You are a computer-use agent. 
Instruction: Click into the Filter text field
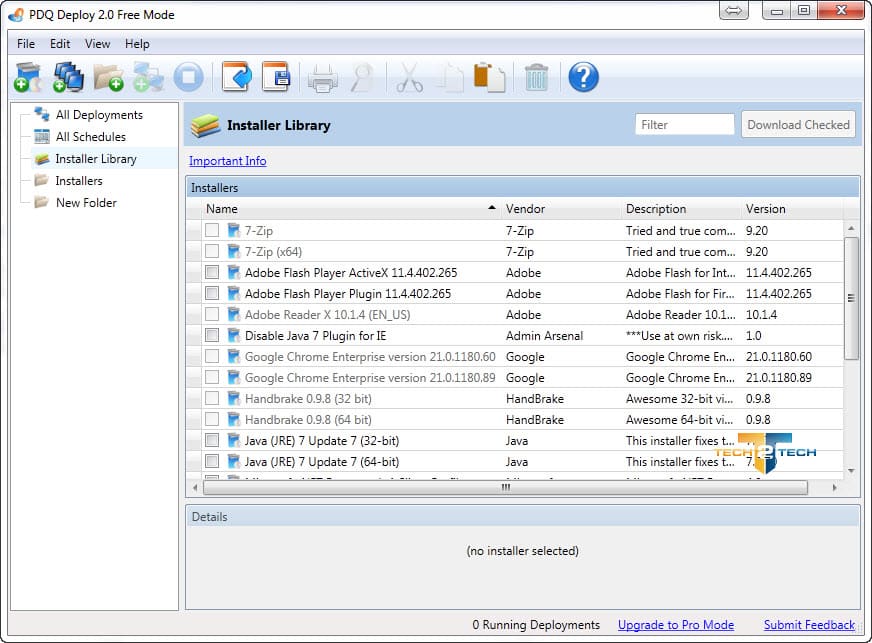[x=685, y=125]
